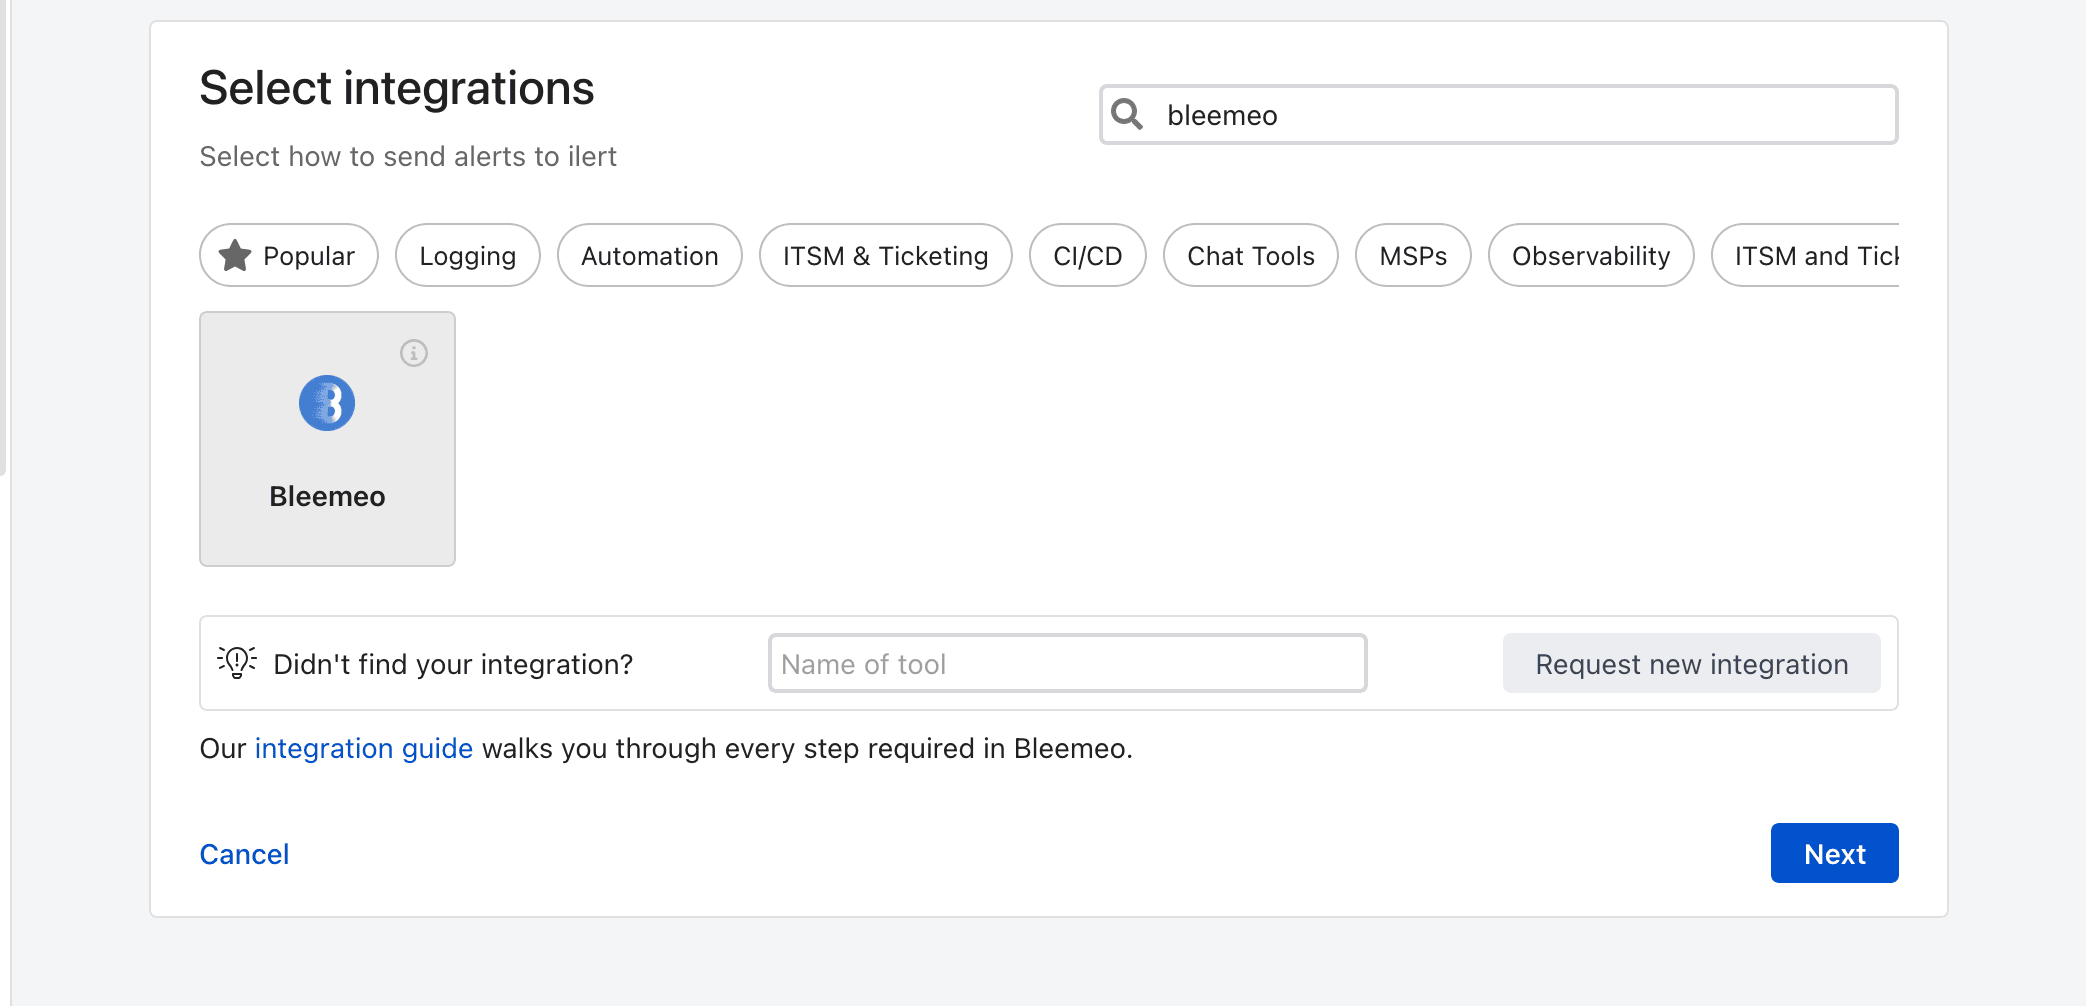Click the star icon in the Popular filter
2086x1006 pixels.
coord(235,256)
